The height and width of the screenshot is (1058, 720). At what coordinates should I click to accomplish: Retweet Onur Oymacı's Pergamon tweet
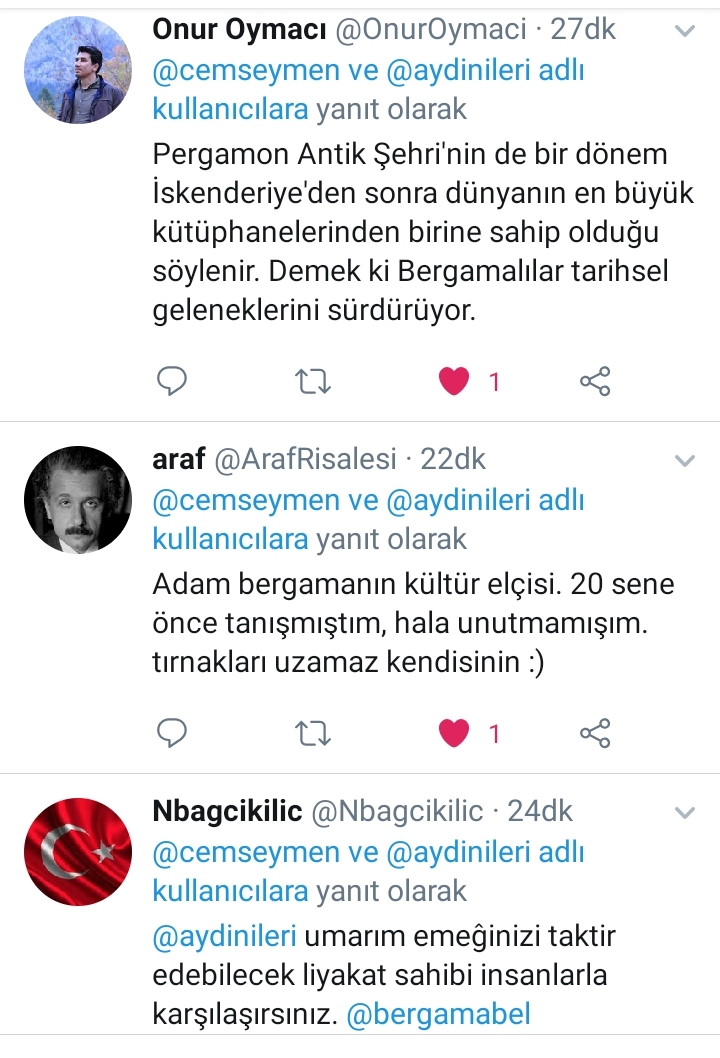(312, 381)
